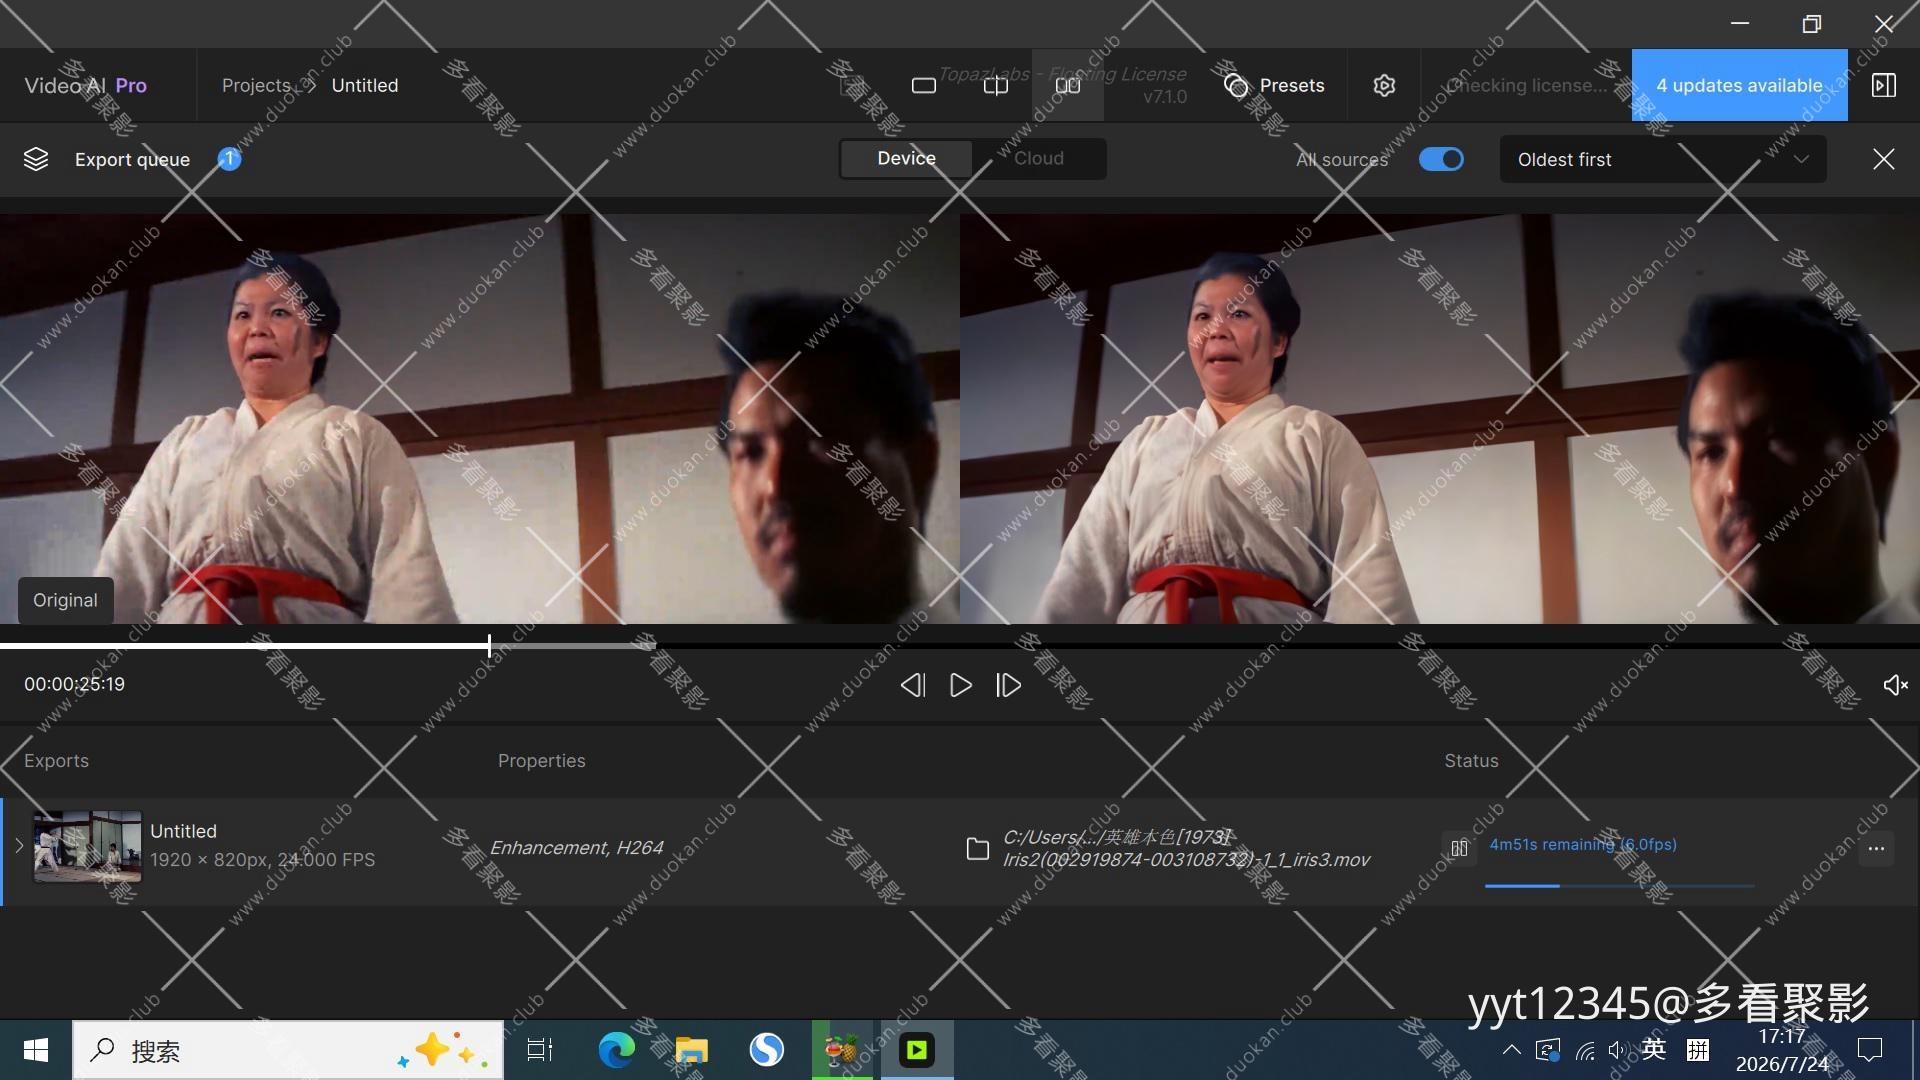The width and height of the screenshot is (1920, 1080).
Task: Open the settings gear
Action: click(x=1384, y=86)
